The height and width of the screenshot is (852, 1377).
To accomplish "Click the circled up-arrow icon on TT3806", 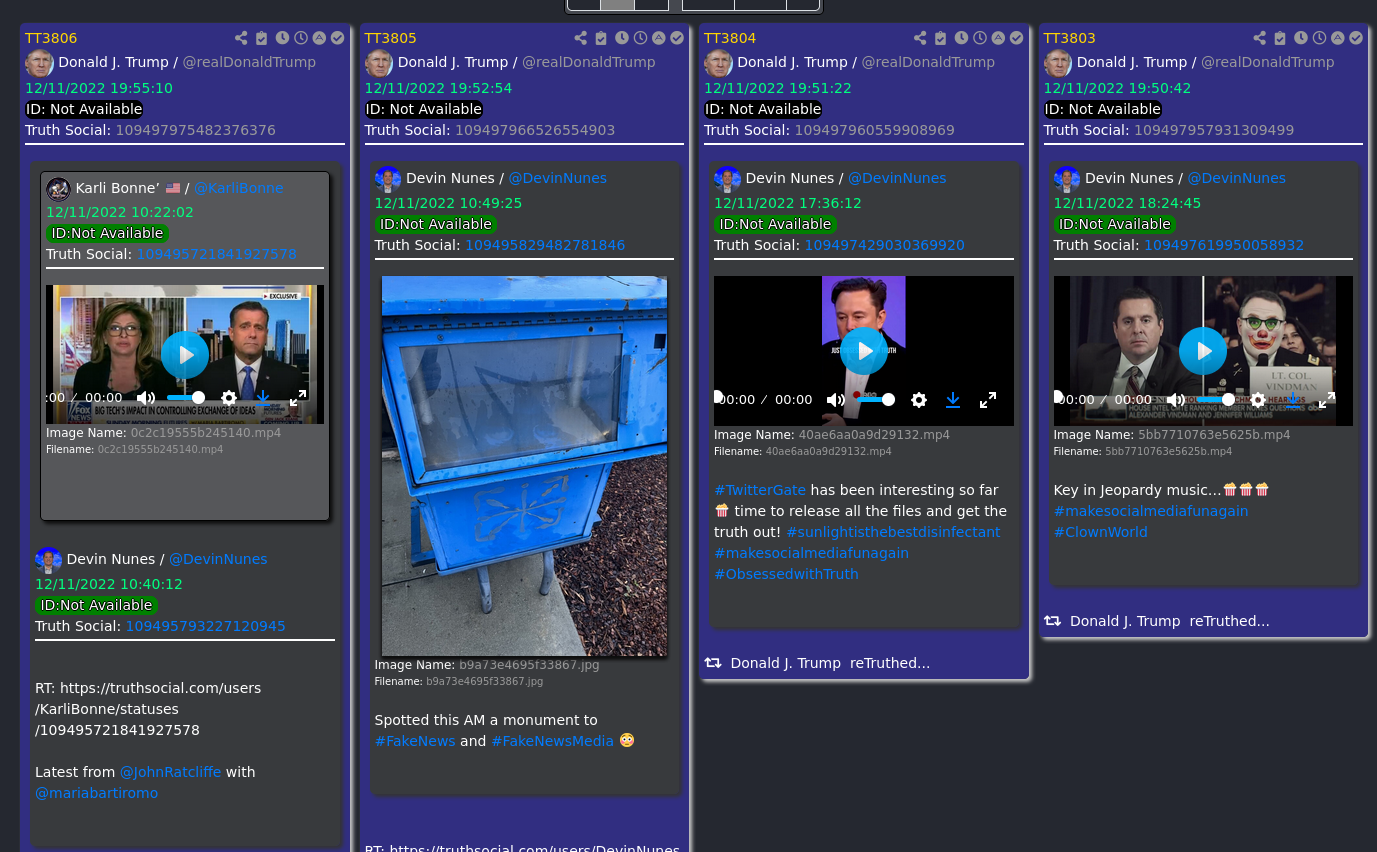I will [319, 38].
